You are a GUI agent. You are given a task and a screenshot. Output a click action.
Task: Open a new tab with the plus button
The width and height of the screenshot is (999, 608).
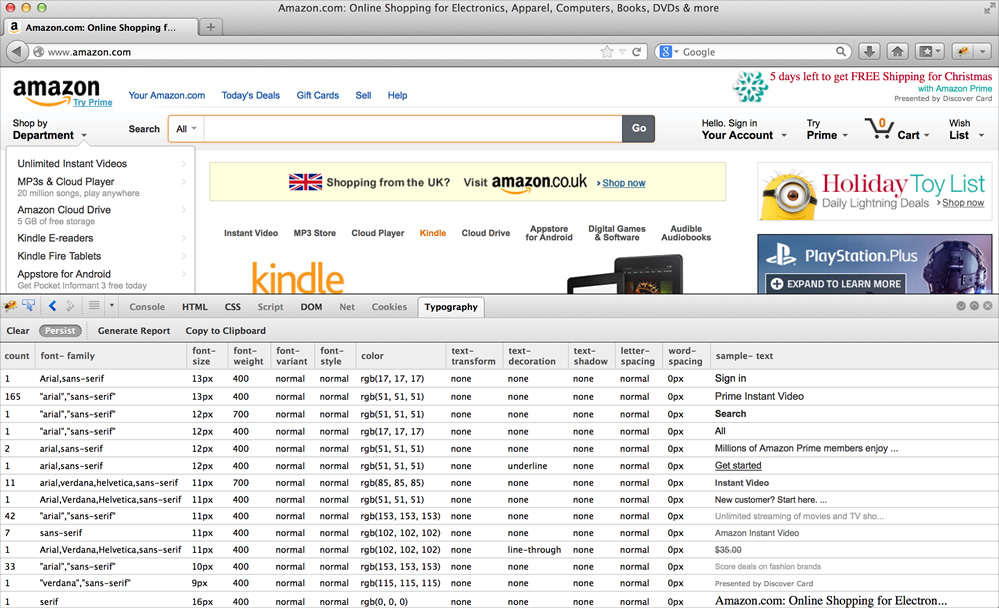point(211,27)
